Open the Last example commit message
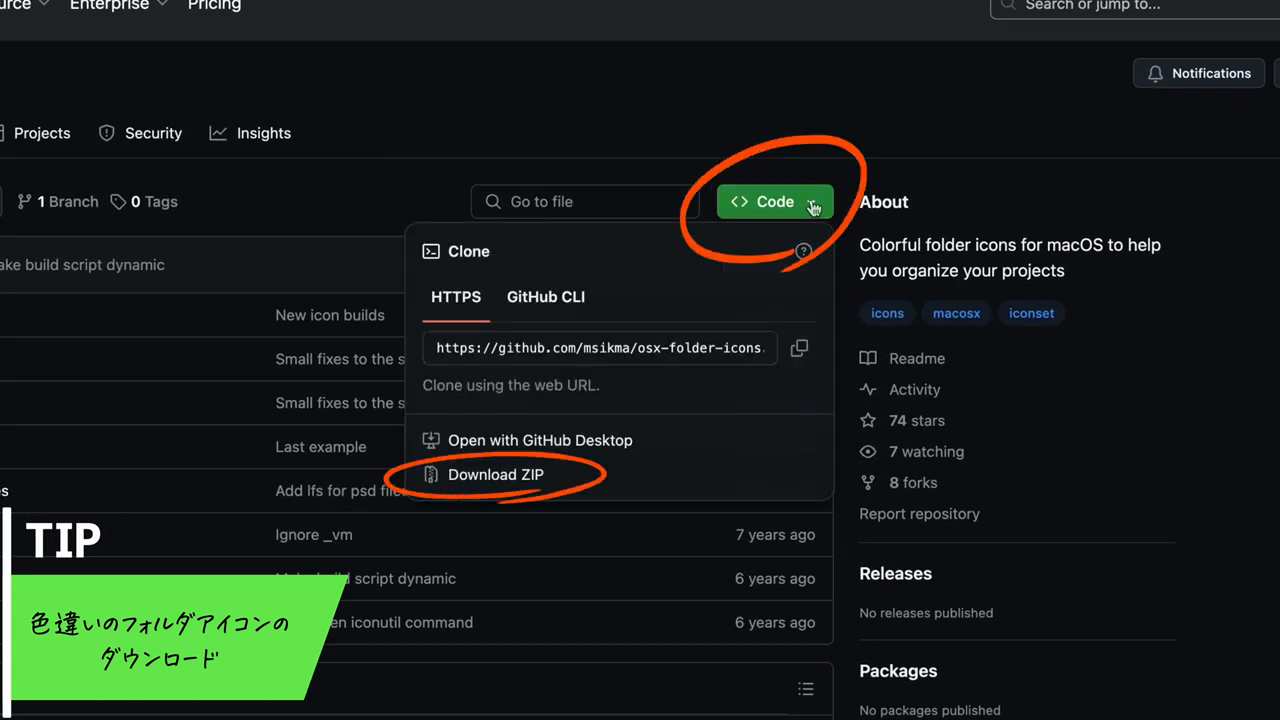 321,447
